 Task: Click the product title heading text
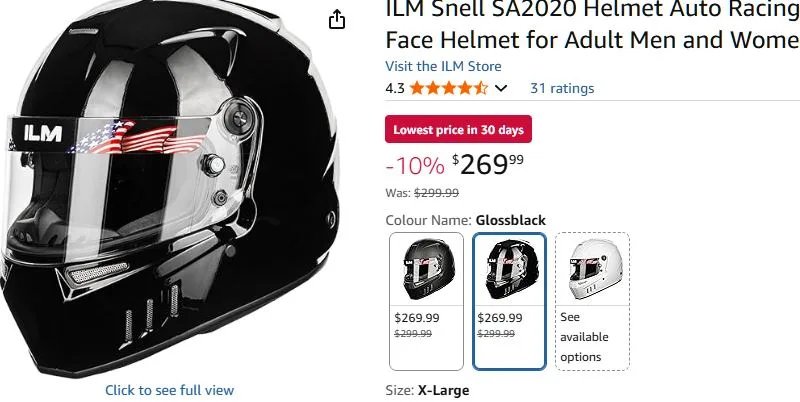592,24
